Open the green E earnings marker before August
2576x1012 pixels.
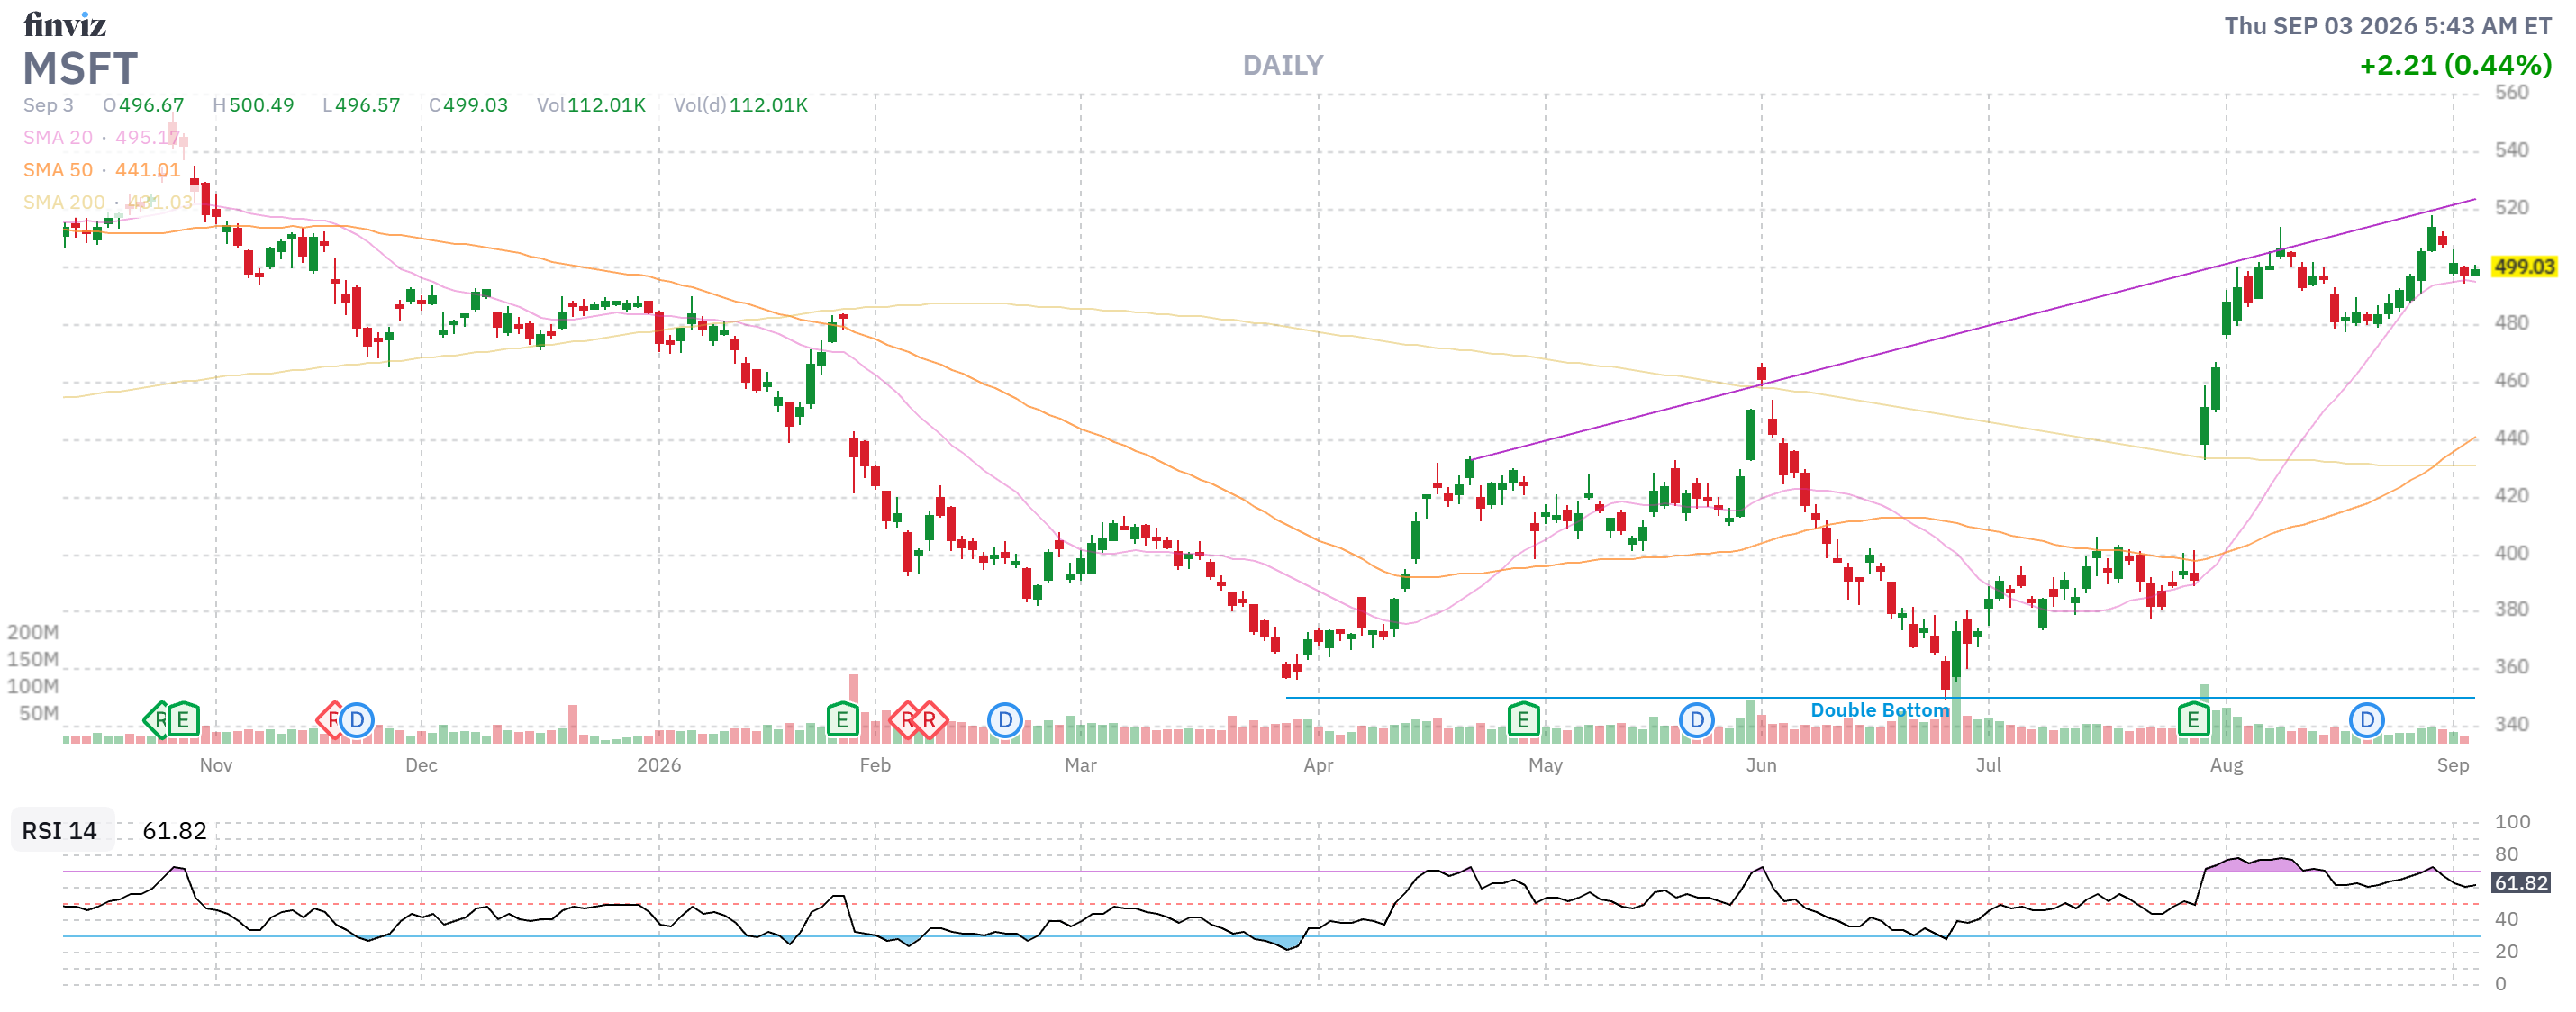click(x=2193, y=720)
